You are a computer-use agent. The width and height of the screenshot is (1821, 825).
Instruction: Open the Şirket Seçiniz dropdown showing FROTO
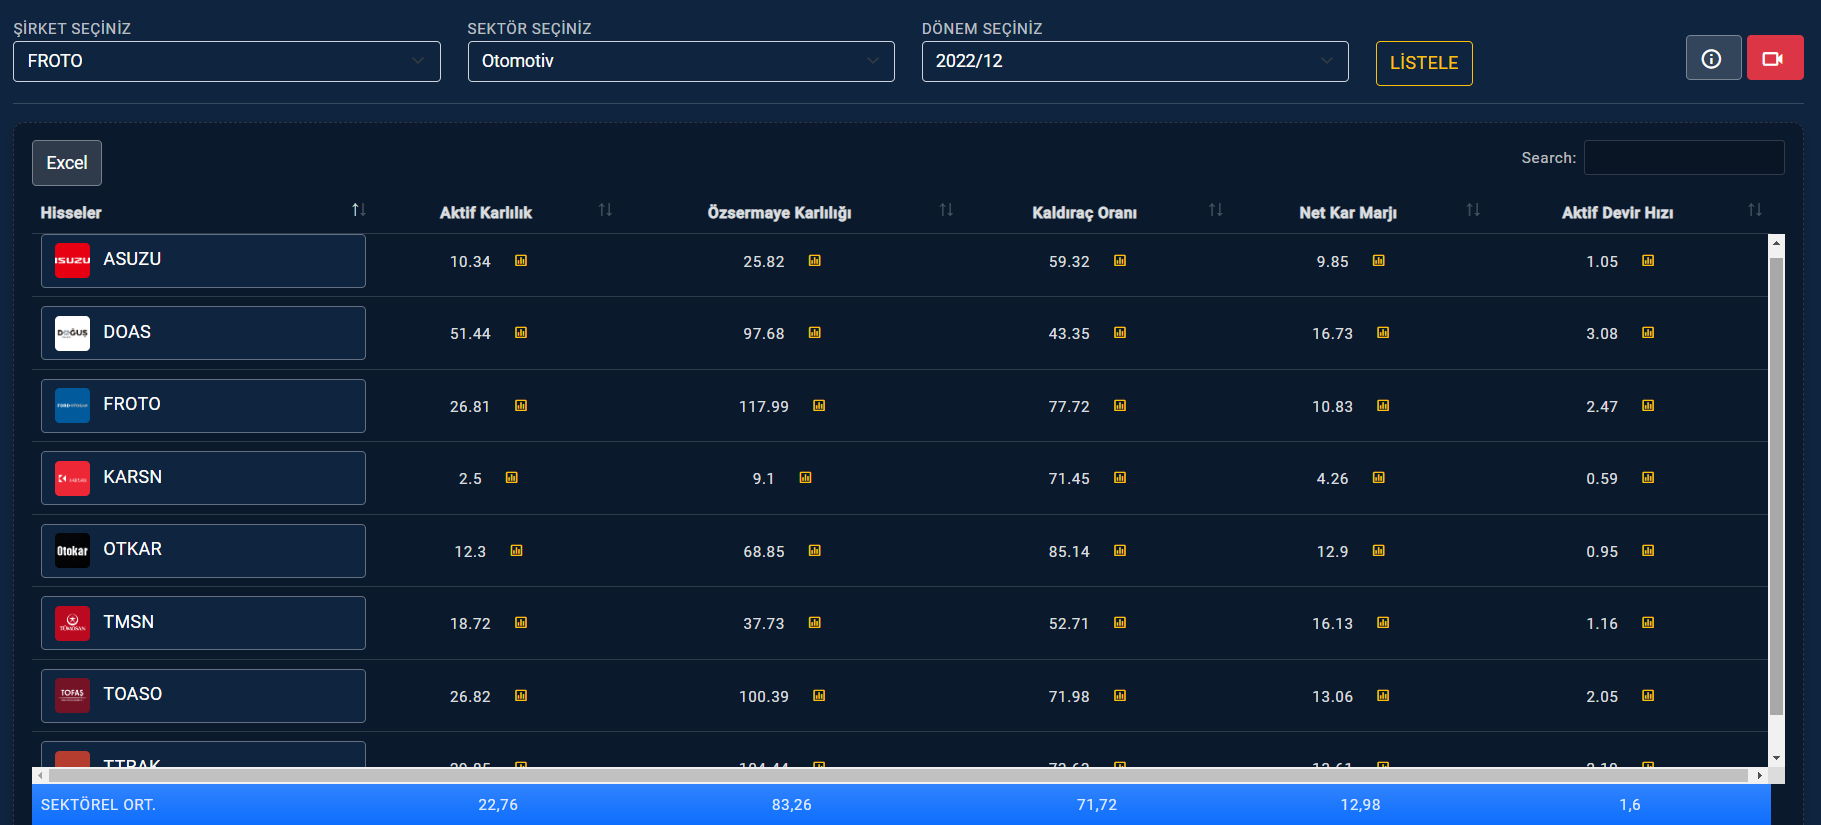tap(227, 61)
